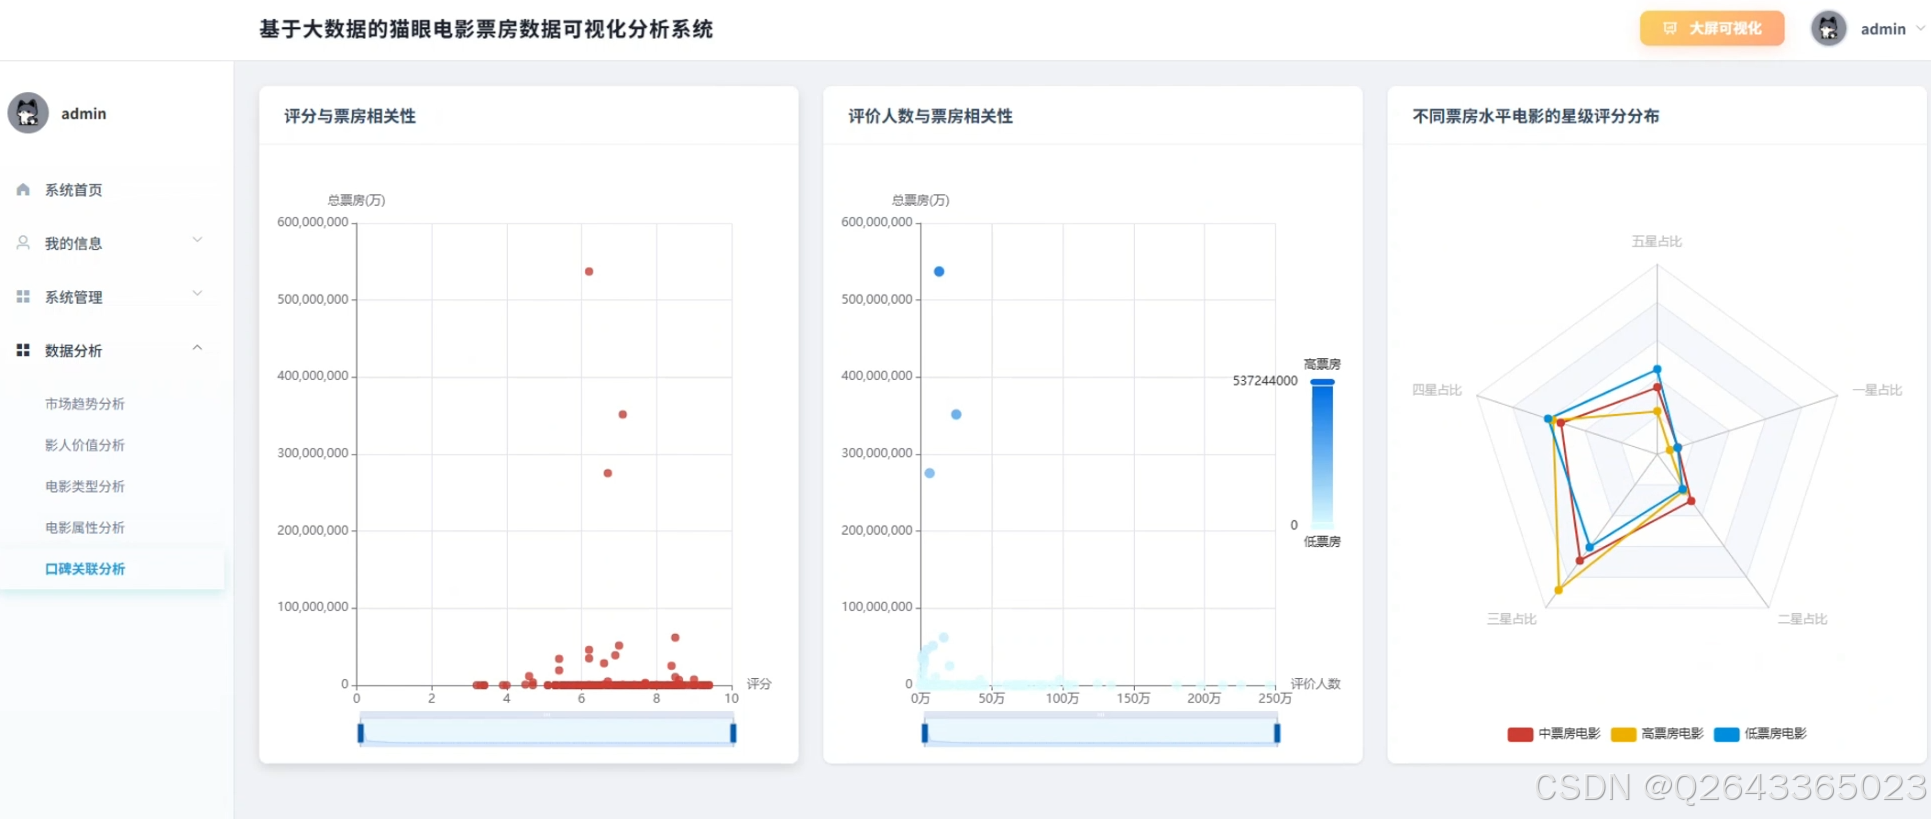Click the admin name in sidebar
This screenshot has height=819, width=1931.
click(84, 114)
